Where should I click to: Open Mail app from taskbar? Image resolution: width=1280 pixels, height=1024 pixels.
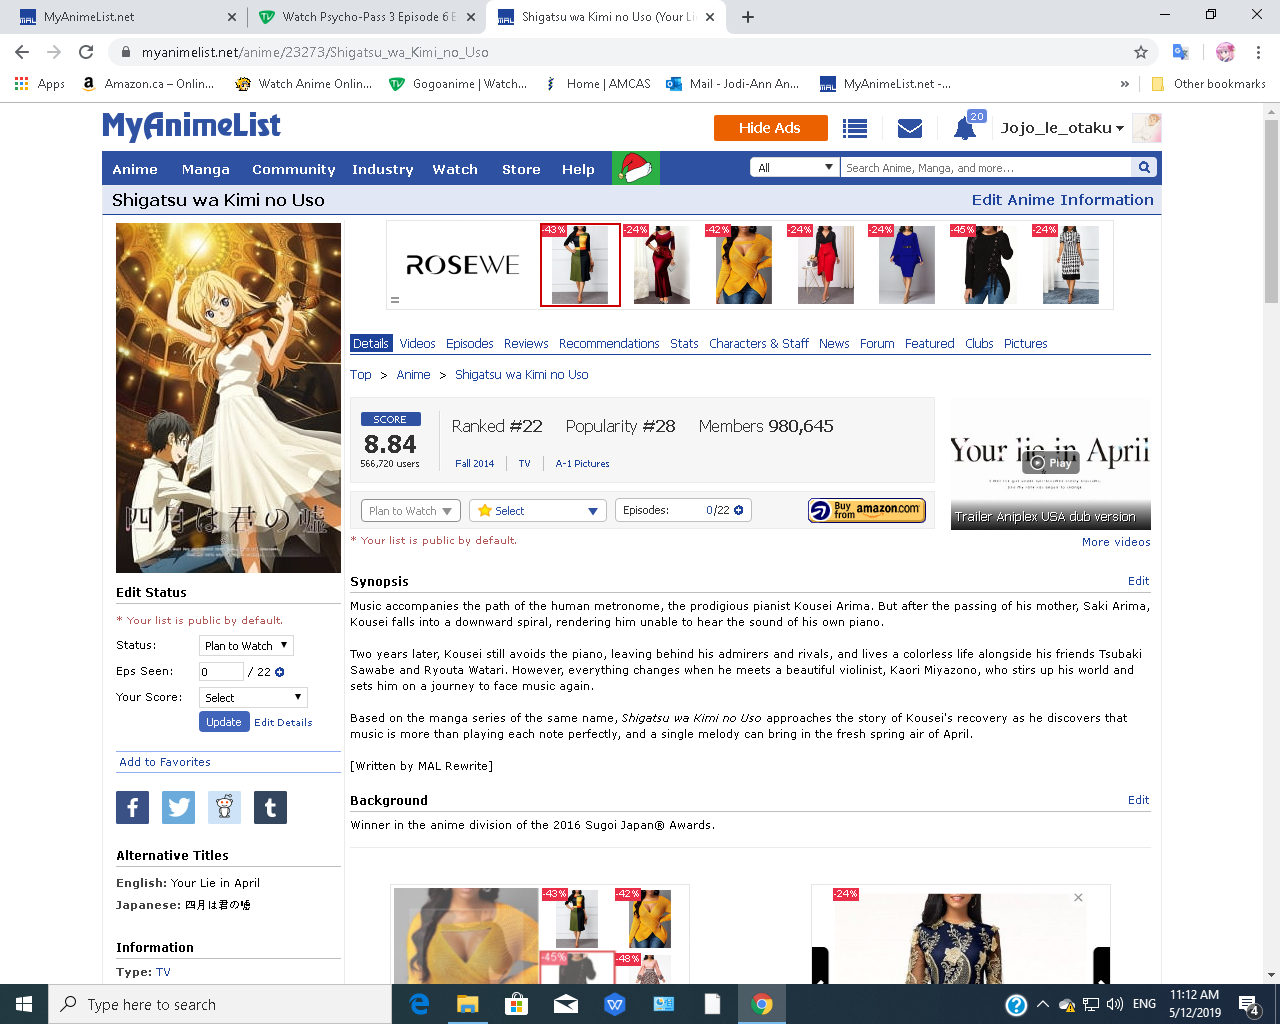tap(565, 1004)
